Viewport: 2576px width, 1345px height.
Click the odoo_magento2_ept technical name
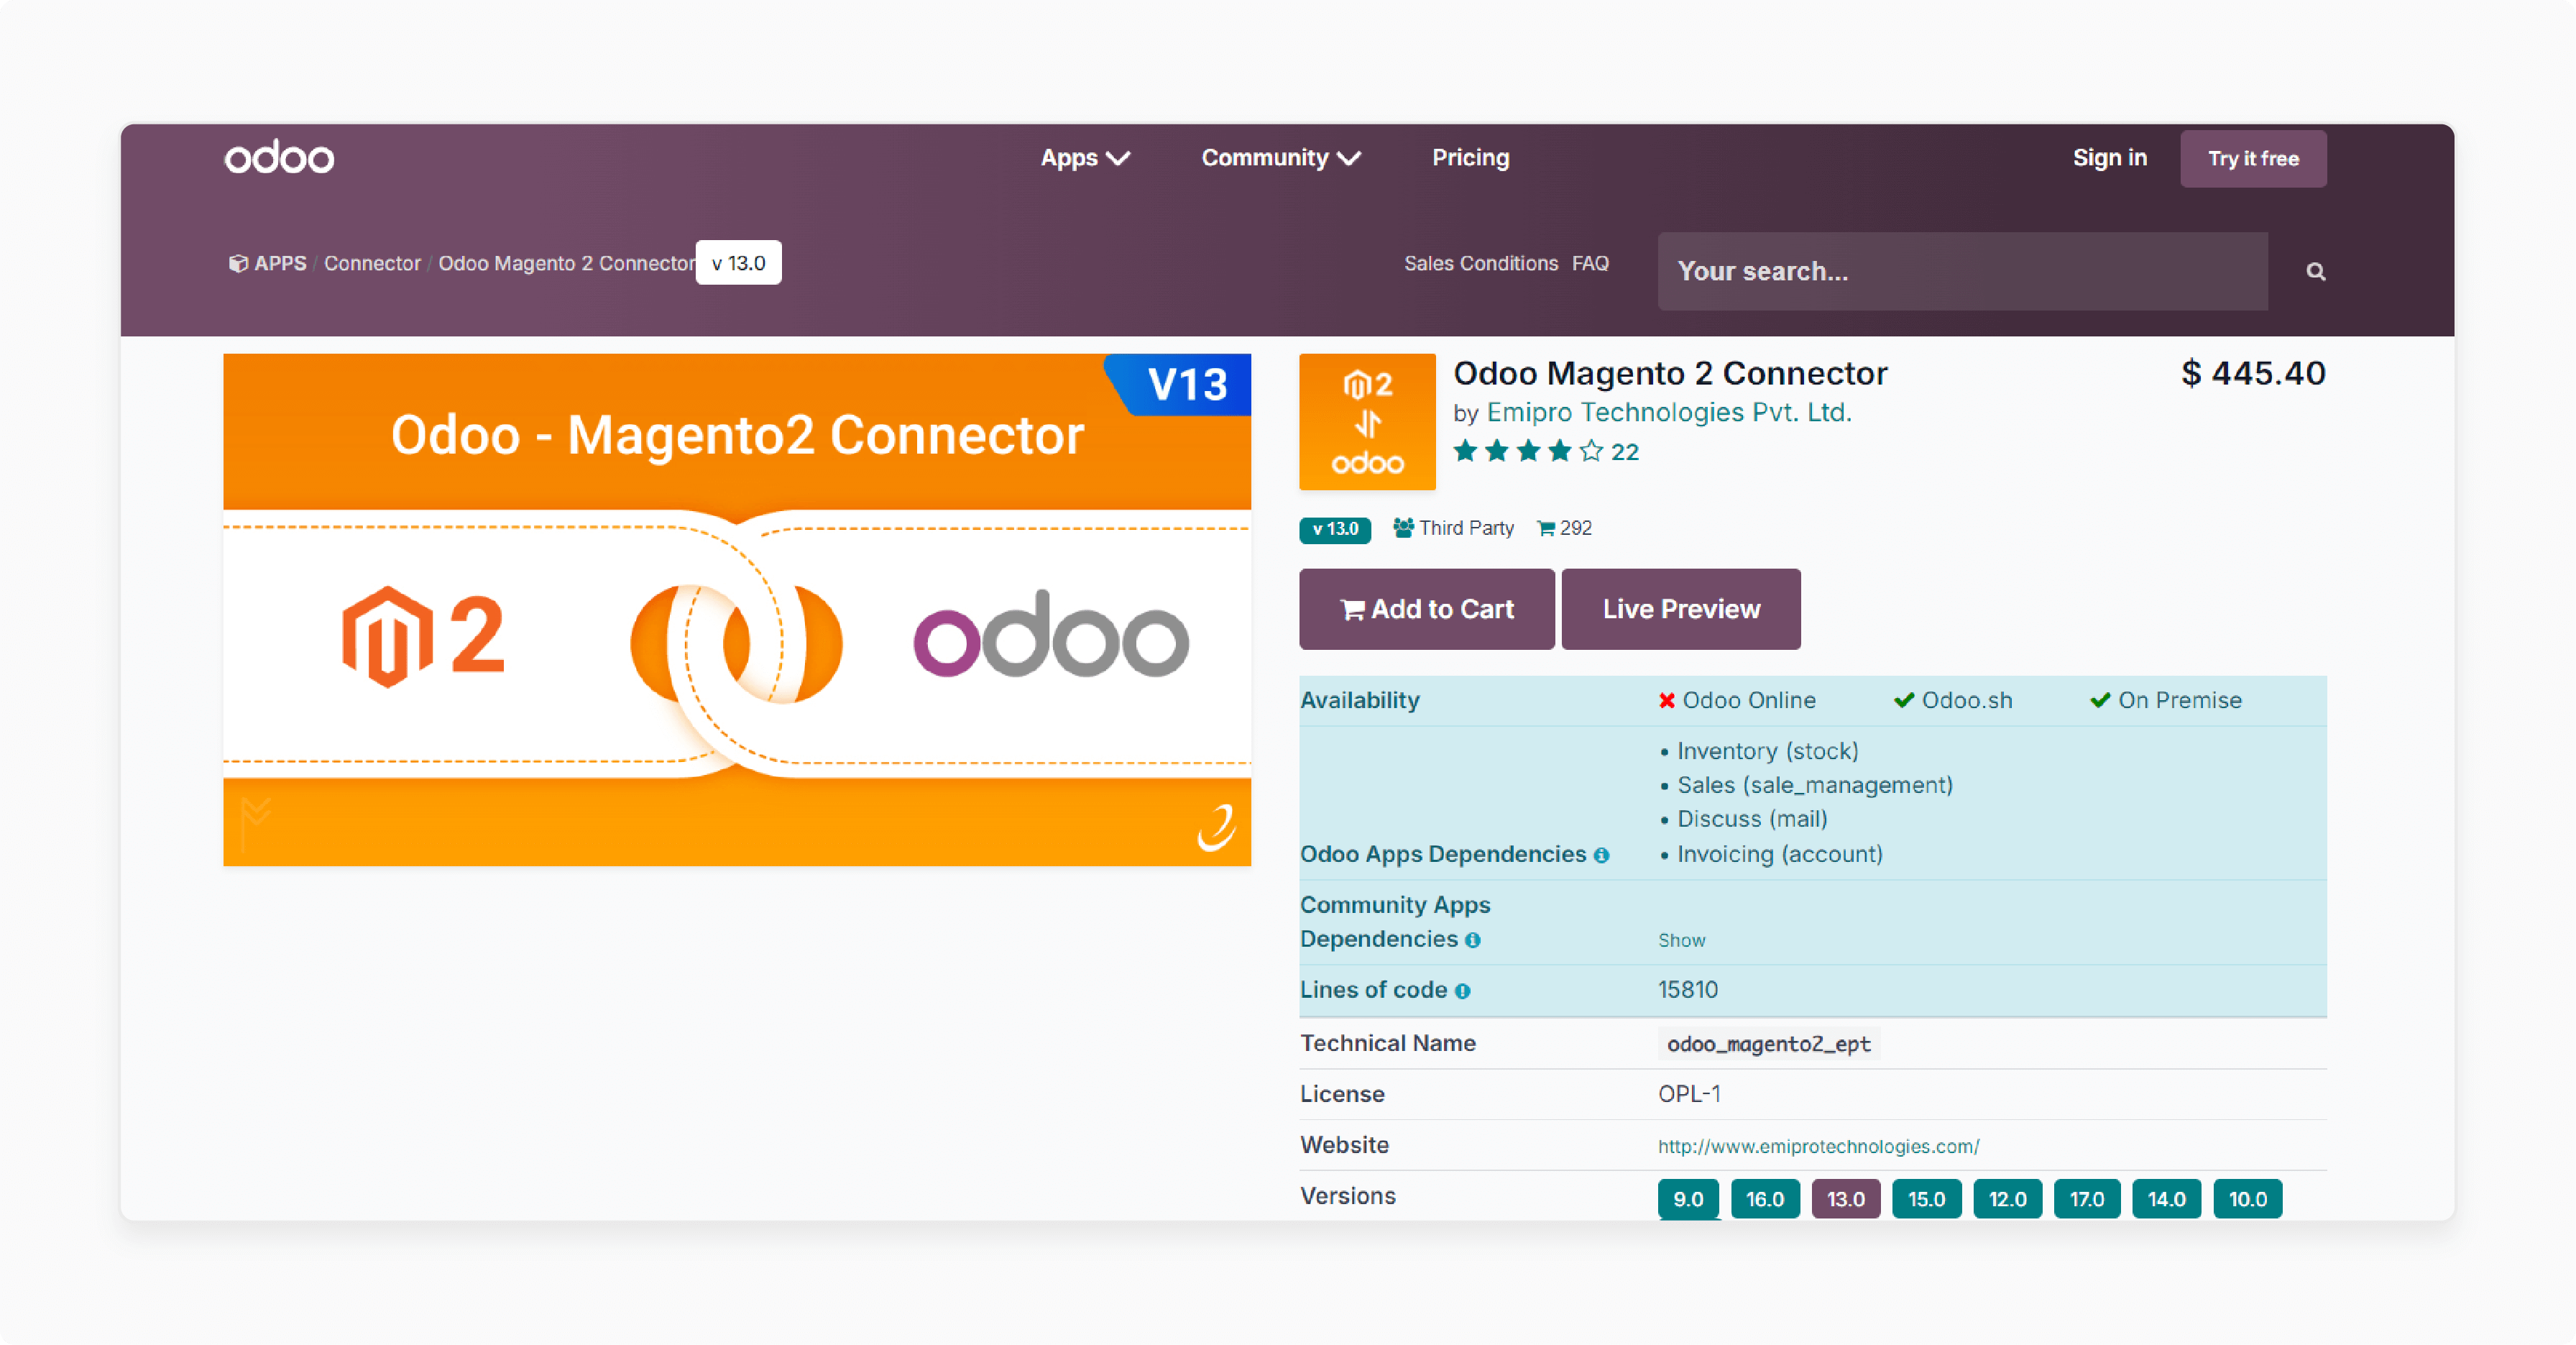(x=1768, y=1044)
